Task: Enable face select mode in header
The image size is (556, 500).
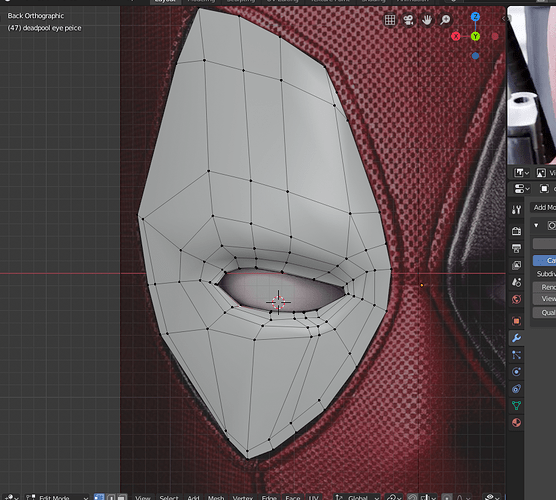Action: [x=122, y=497]
